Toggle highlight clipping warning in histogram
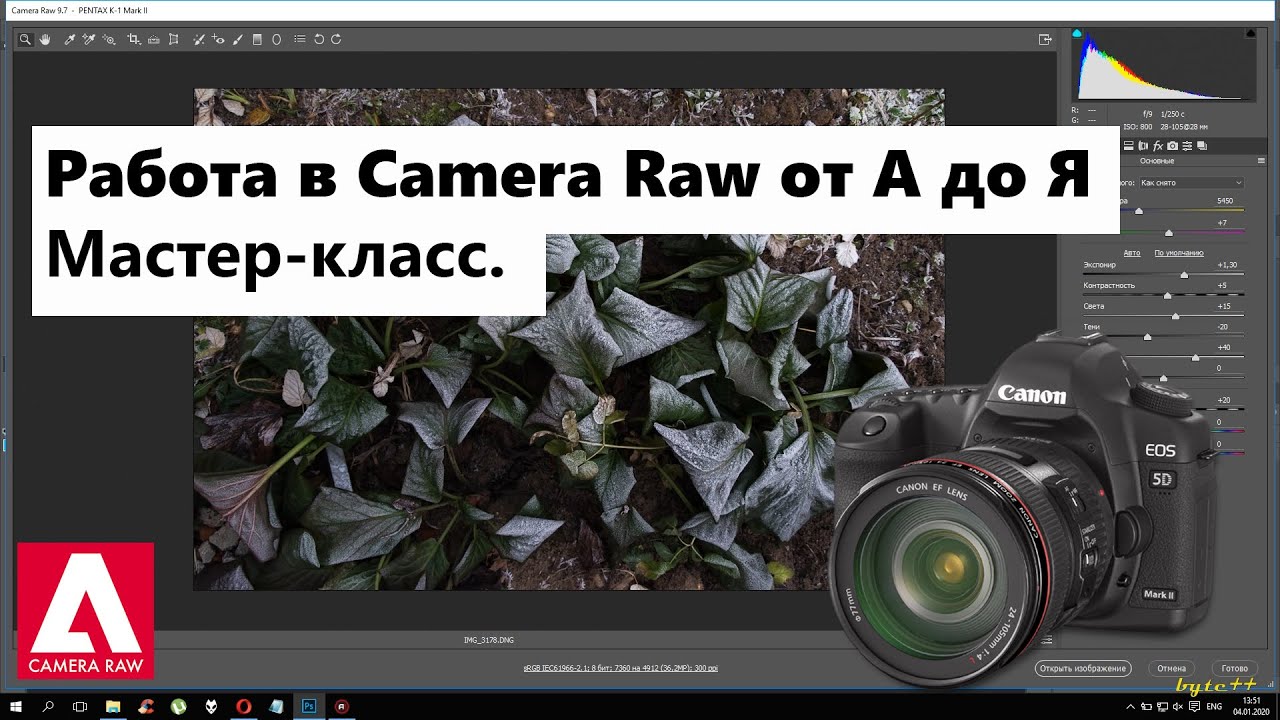The image size is (1280, 720). click(1251, 33)
